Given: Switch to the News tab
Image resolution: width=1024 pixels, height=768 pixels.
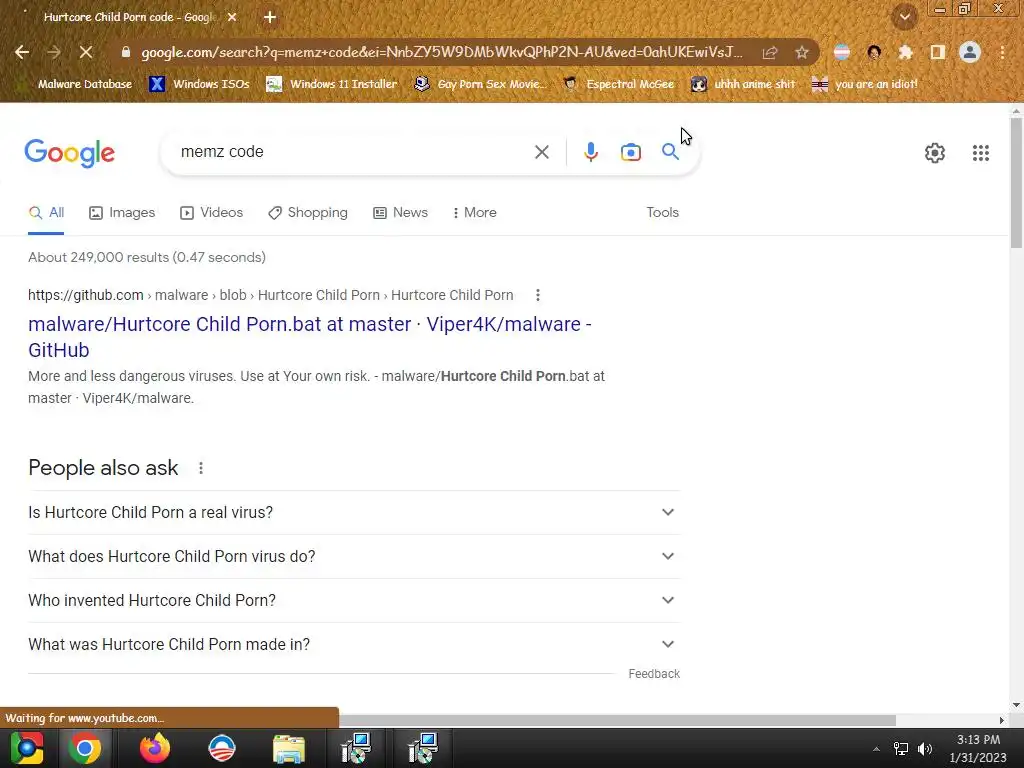Looking at the screenshot, I should tap(400, 213).
